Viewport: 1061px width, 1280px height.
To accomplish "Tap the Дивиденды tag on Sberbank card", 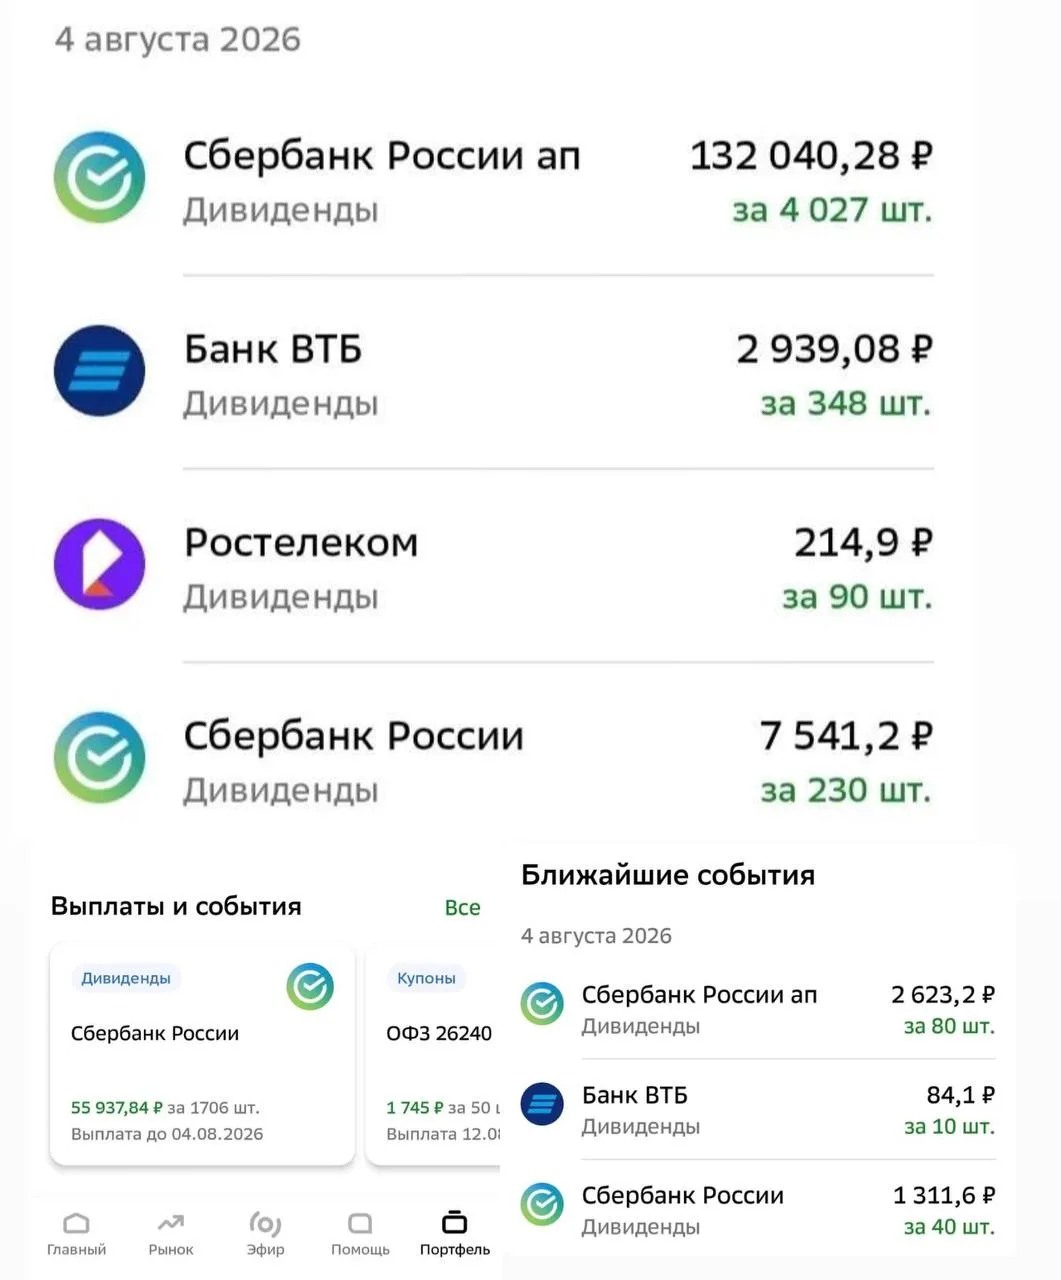I will (x=126, y=978).
